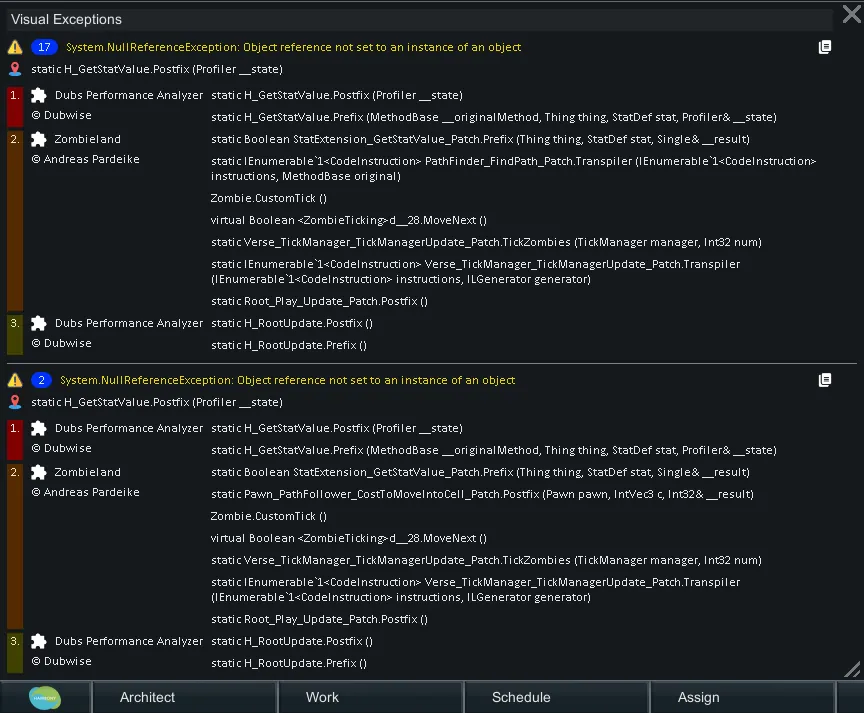This screenshot has width=864, height=713.
Task: Click the warning triangle beside the 17 badge
Action: (x=15, y=47)
